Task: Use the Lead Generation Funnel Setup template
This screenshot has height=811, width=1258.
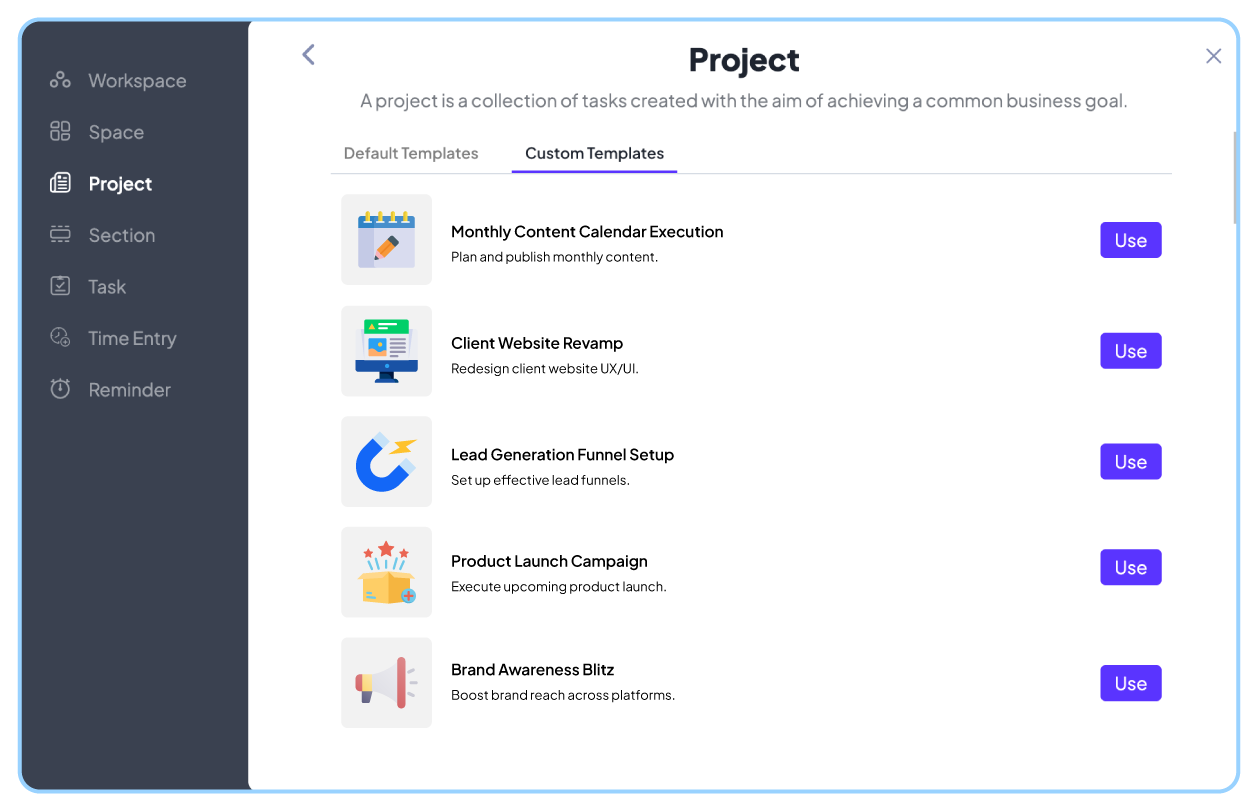Action: (x=1131, y=462)
